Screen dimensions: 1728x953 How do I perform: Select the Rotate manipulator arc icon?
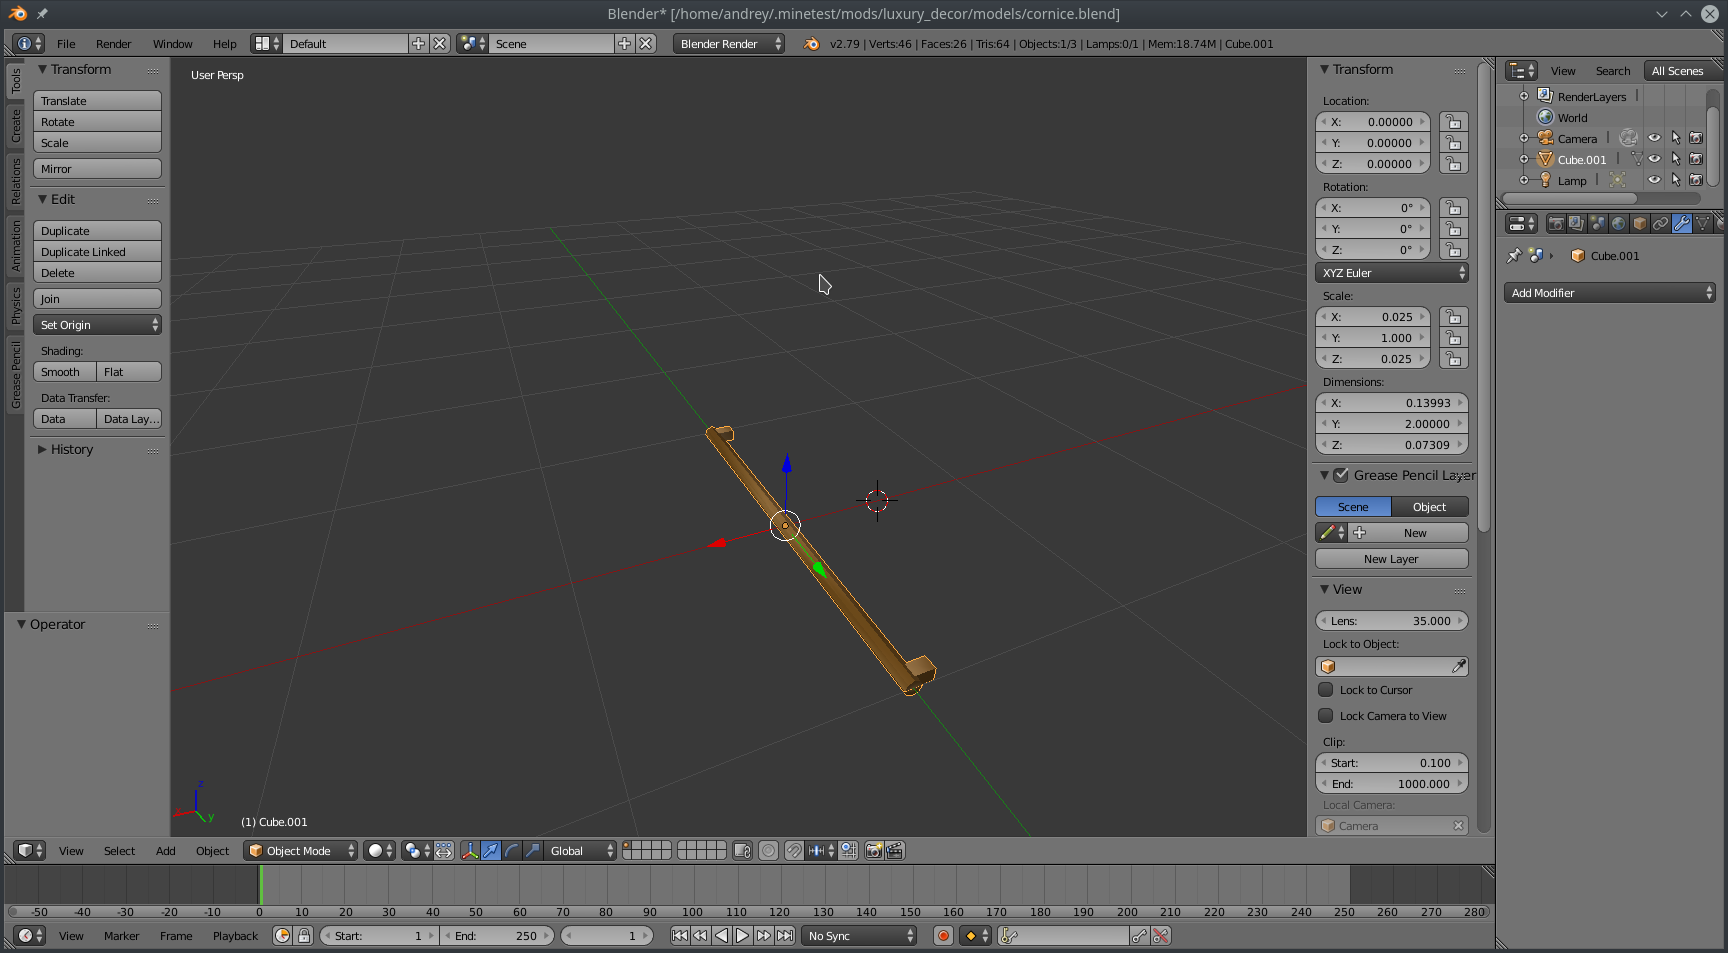(512, 851)
